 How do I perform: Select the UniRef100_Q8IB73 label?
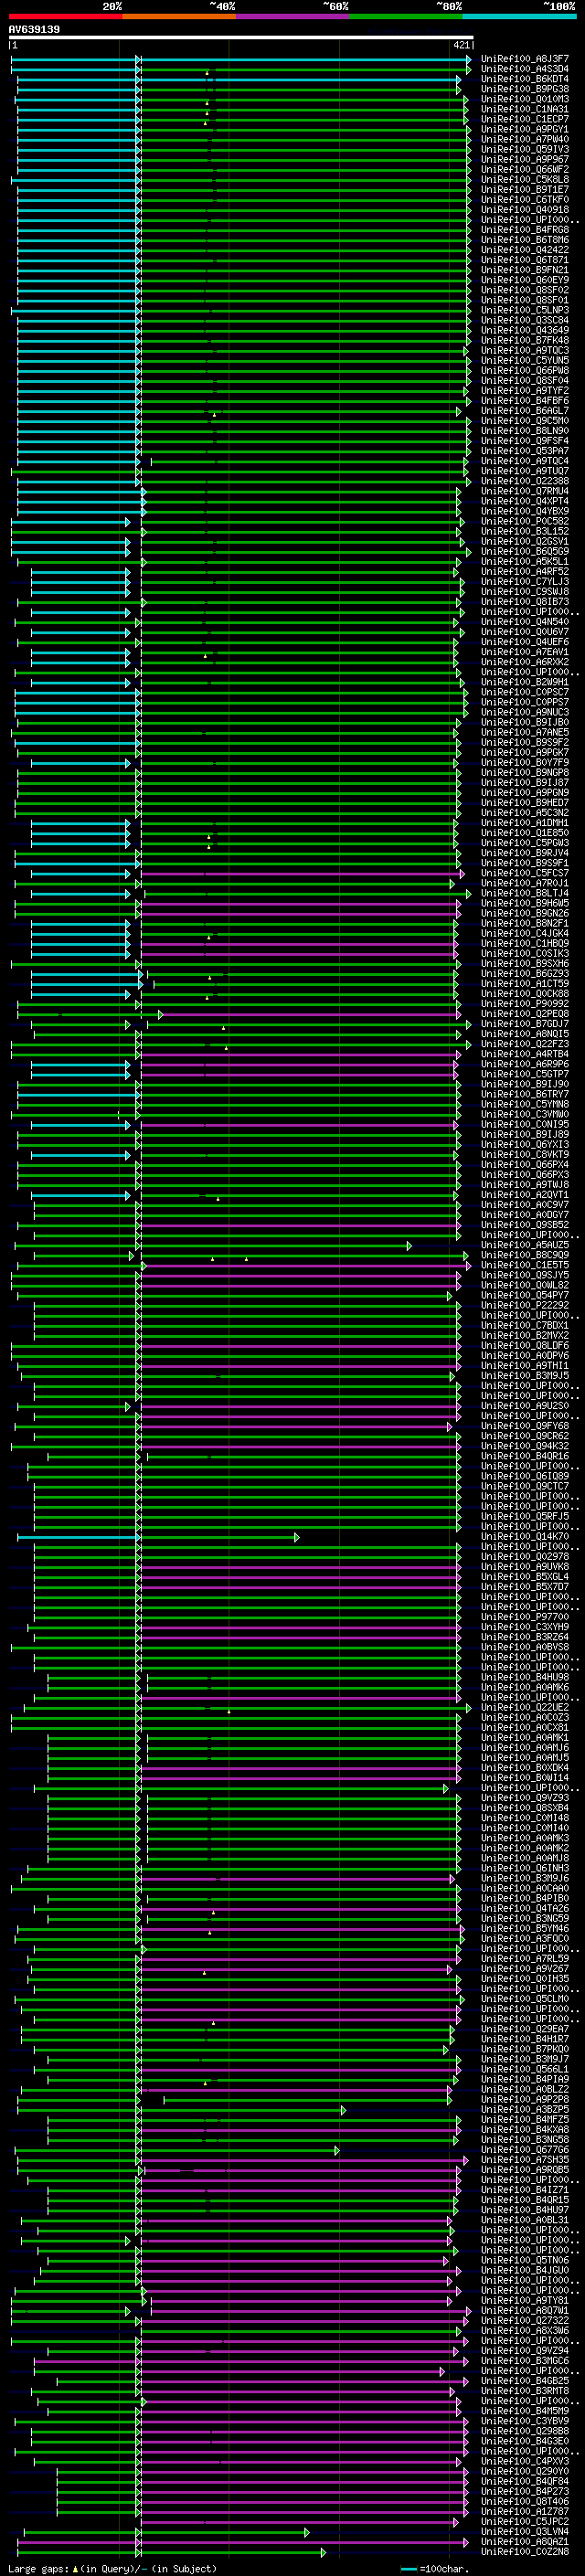[x=525, y=602]
